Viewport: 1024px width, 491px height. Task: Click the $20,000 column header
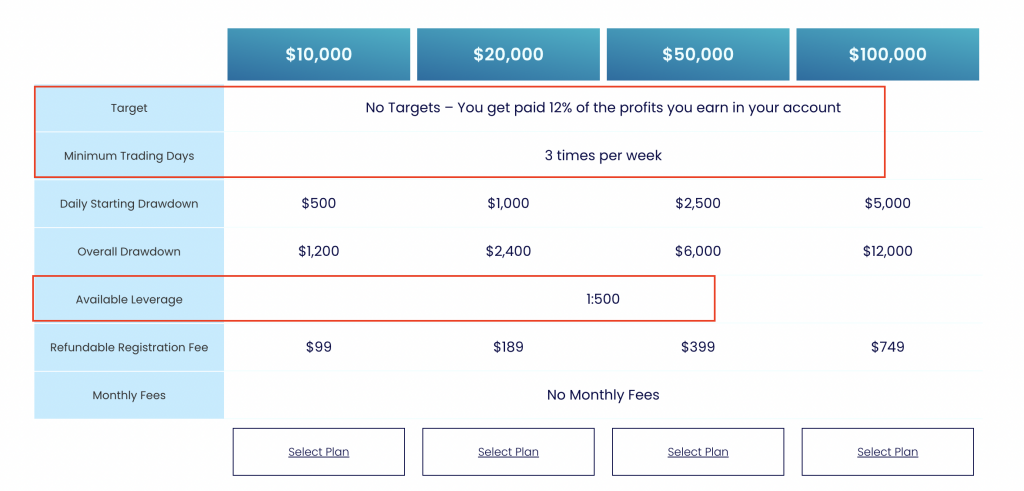pos(508,54)
